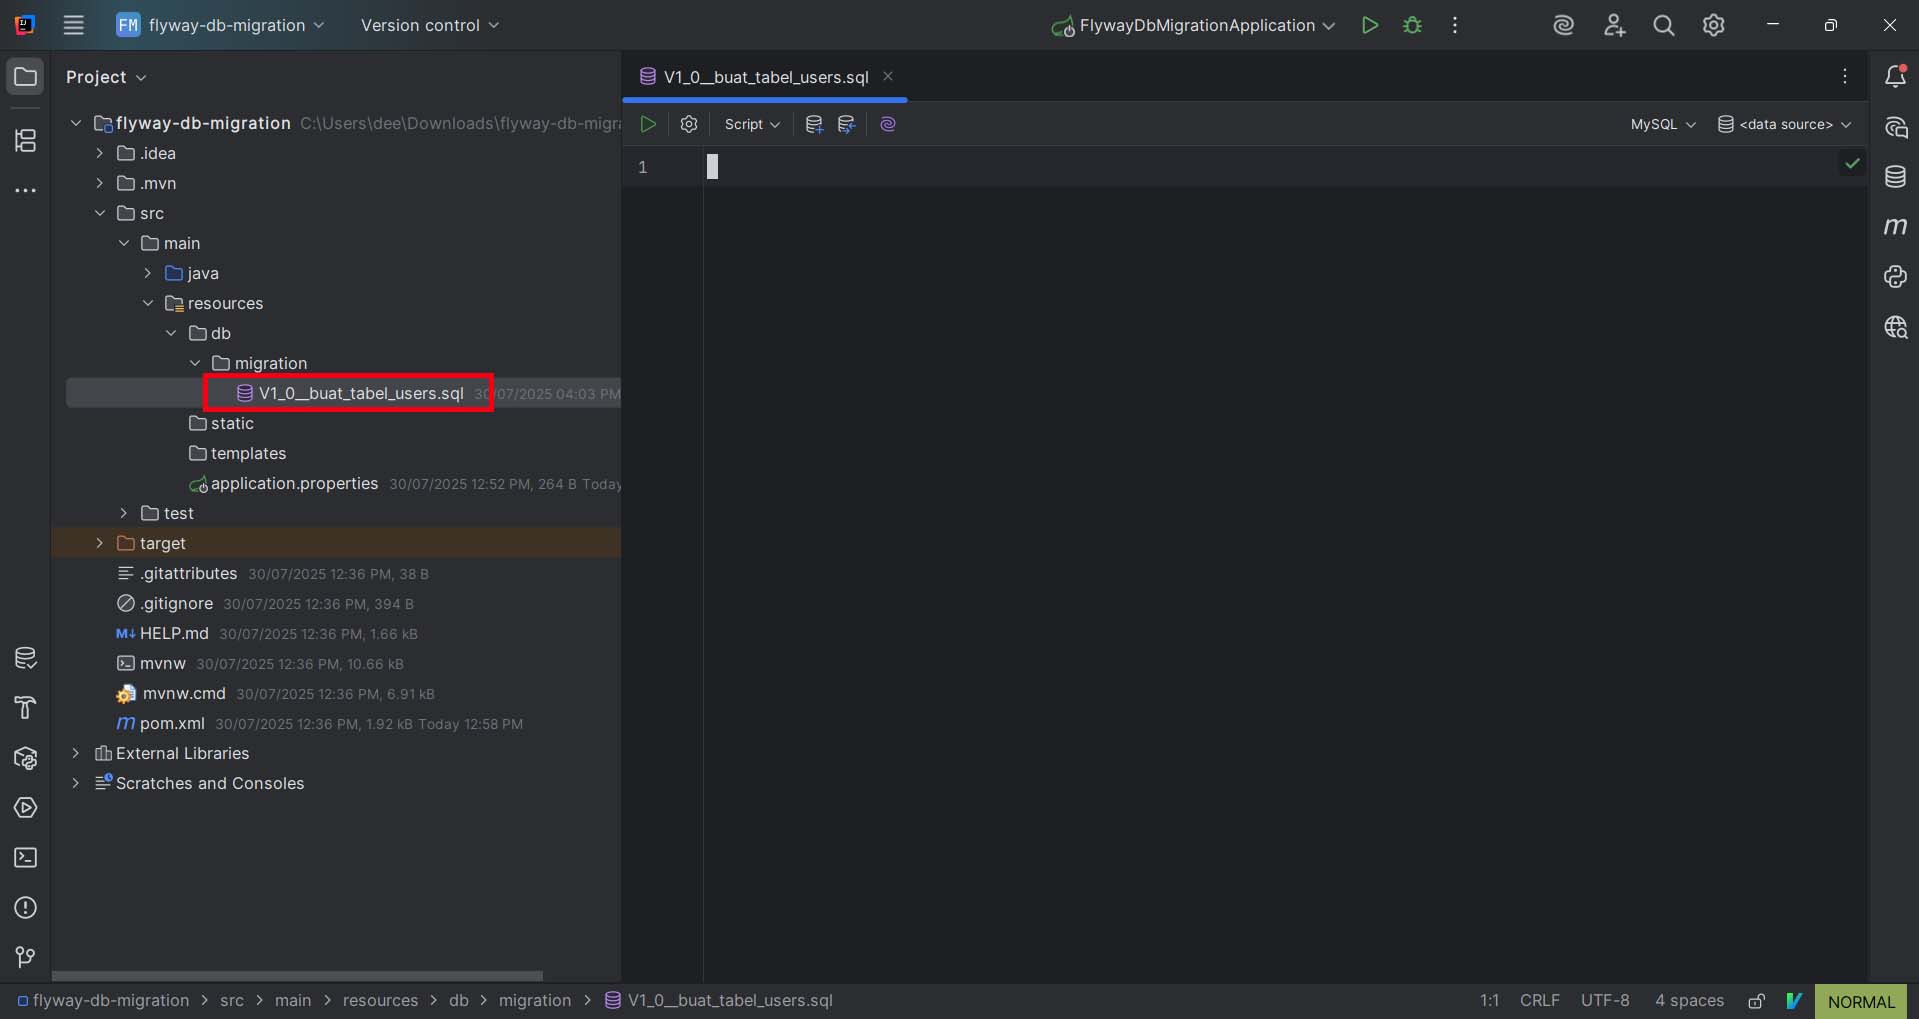Viewport: 1919px width, 1019px height.
Task: Collapse the src folder
Action: point(100,213)
